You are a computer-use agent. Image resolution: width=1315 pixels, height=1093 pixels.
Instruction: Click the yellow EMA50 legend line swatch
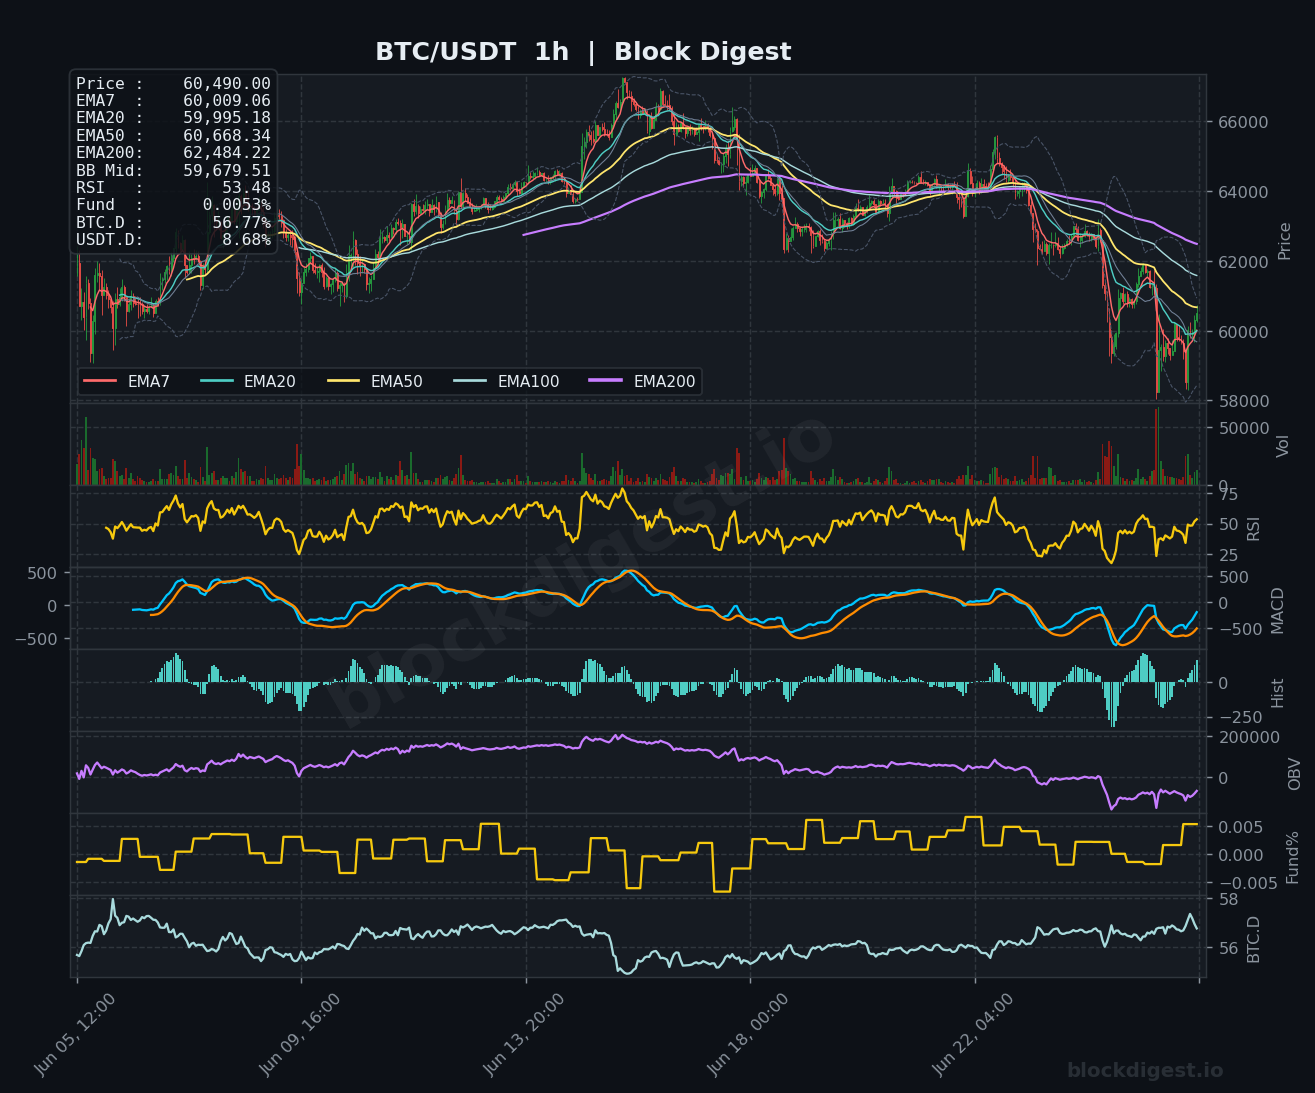click(344, 382)
